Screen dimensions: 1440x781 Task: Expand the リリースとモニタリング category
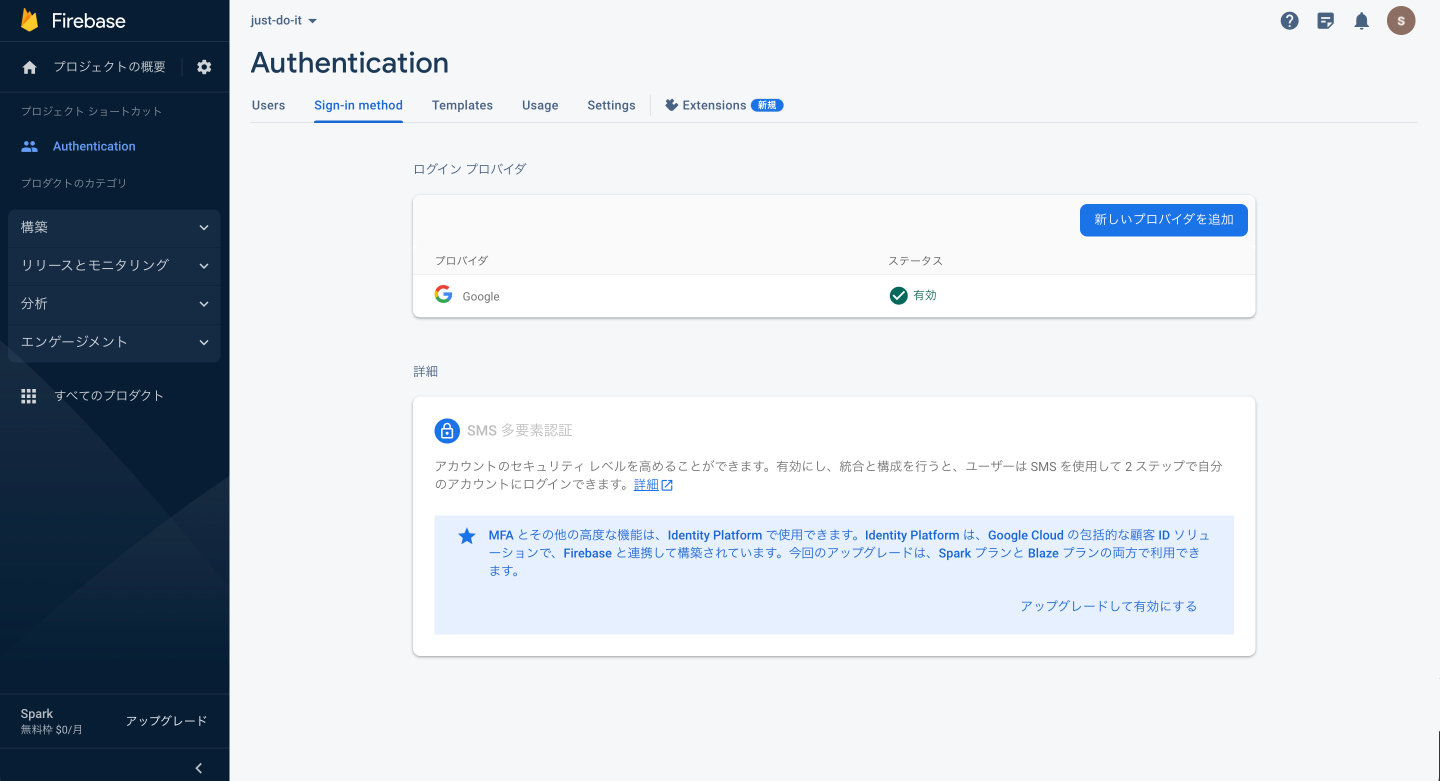[x=114, y=265]
